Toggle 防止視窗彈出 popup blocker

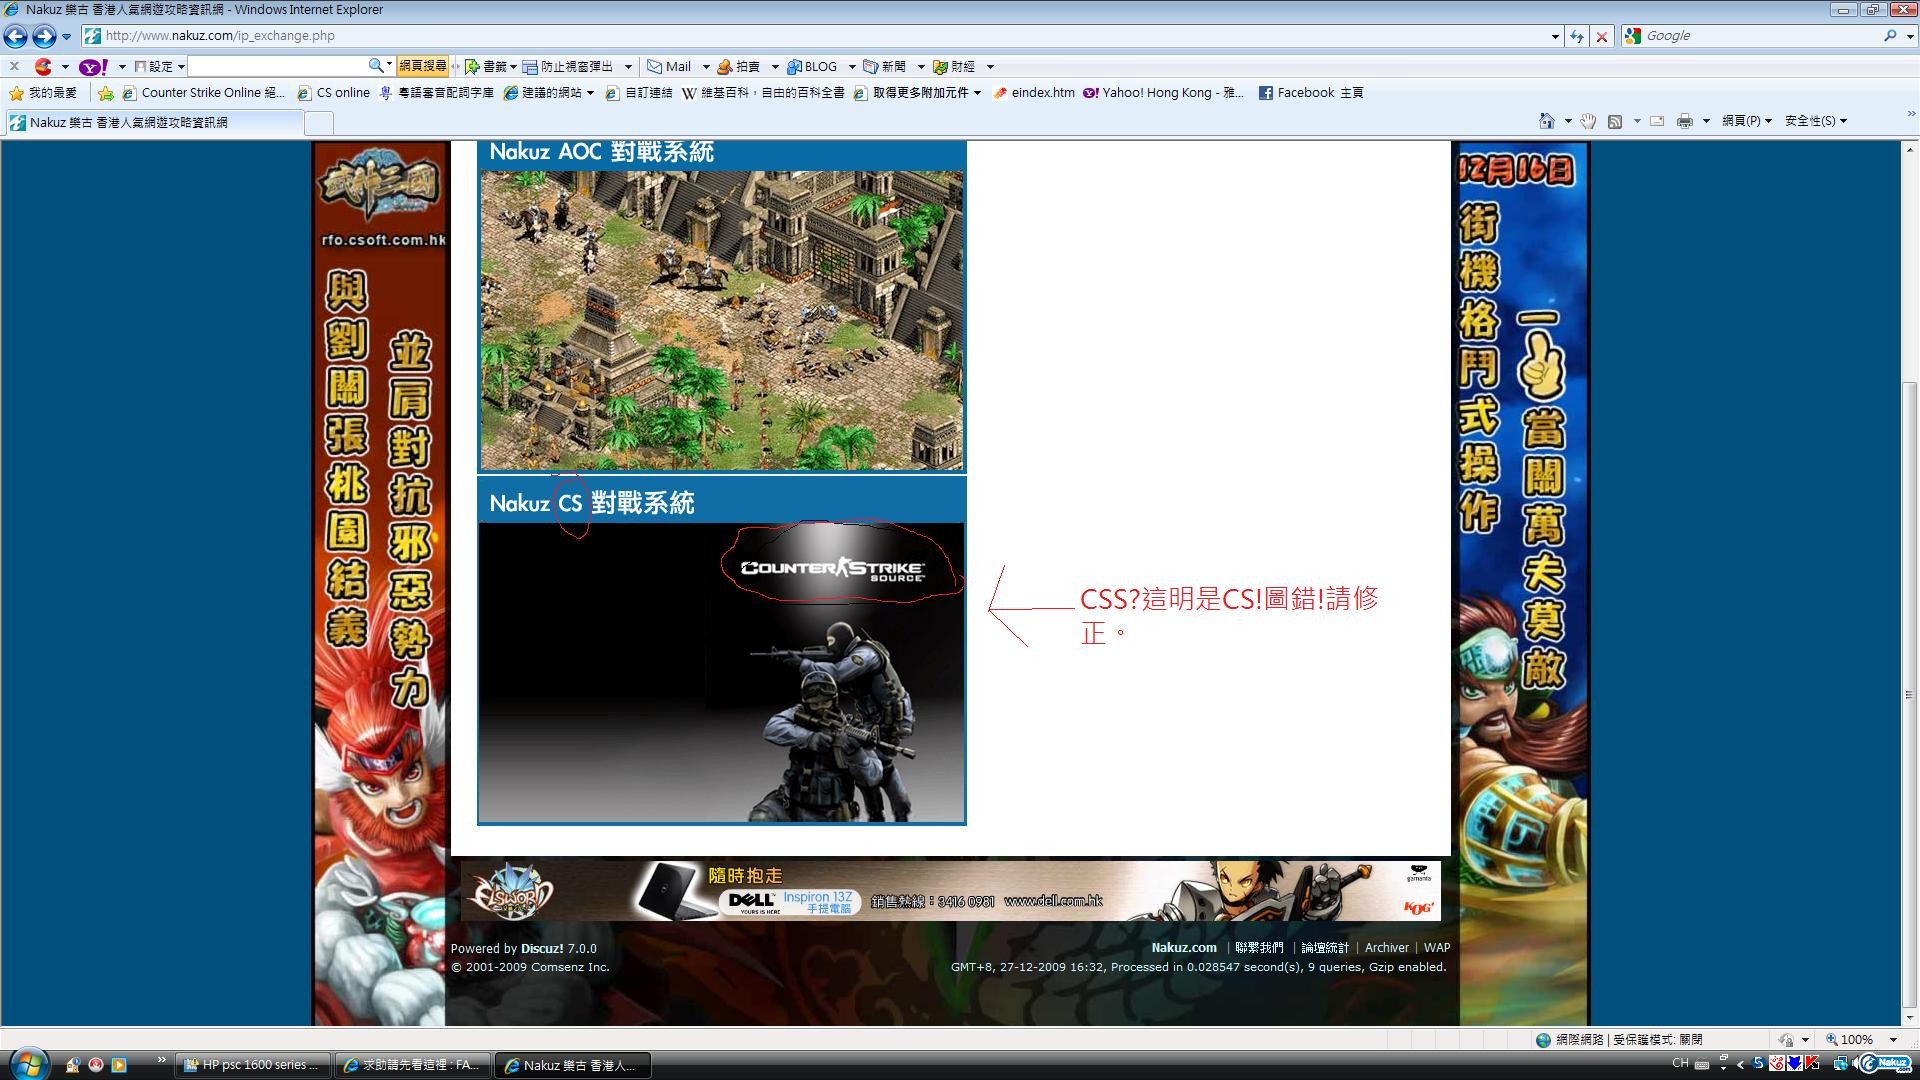[x=568, y=67]
